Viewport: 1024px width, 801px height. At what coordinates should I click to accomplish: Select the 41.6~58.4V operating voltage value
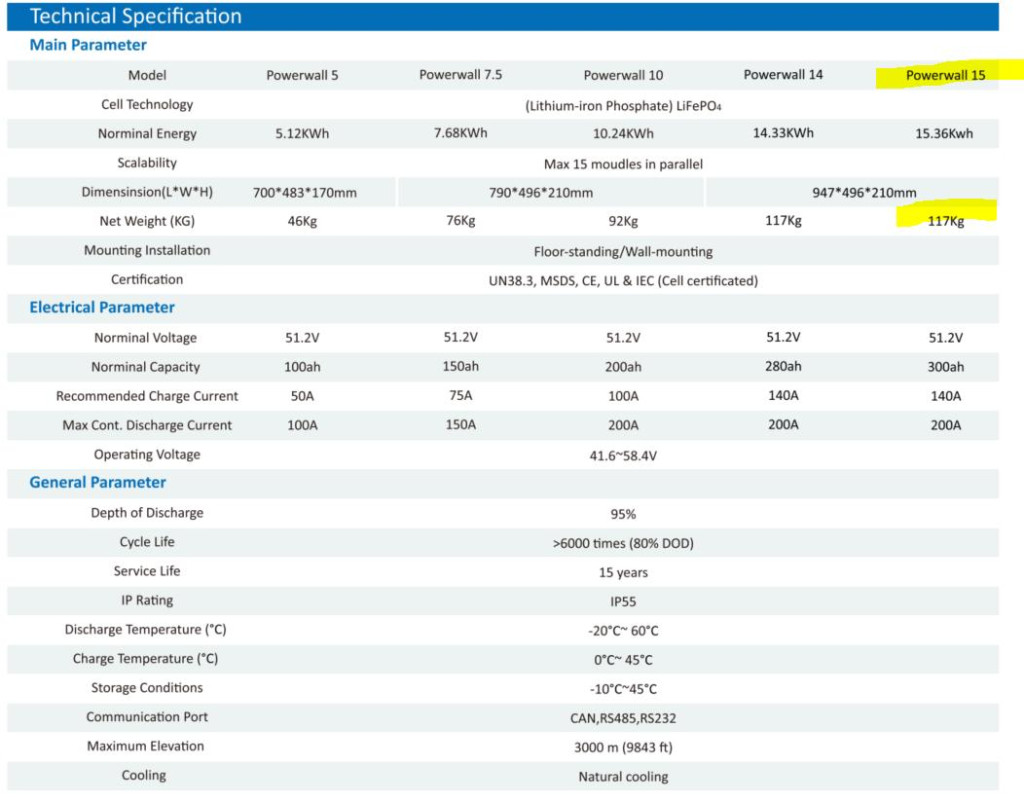[623, 456]
